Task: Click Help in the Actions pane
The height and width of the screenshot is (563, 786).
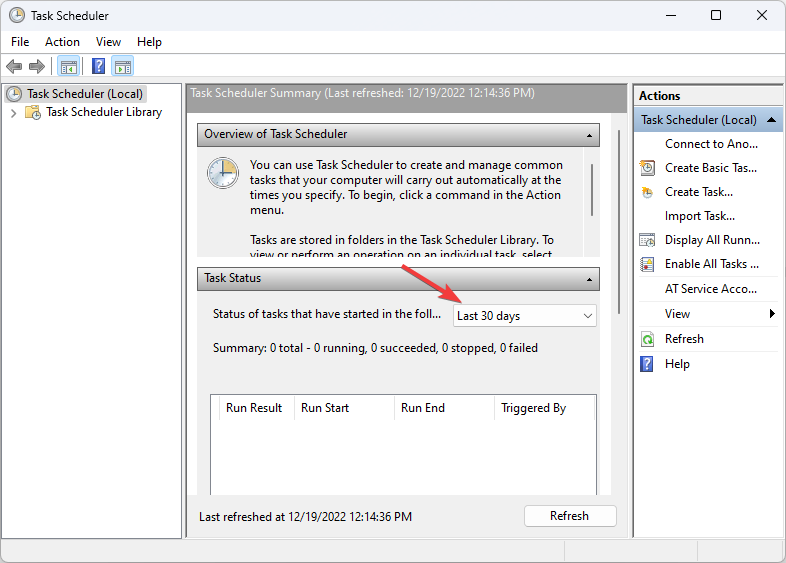Action: coord(677,364)
